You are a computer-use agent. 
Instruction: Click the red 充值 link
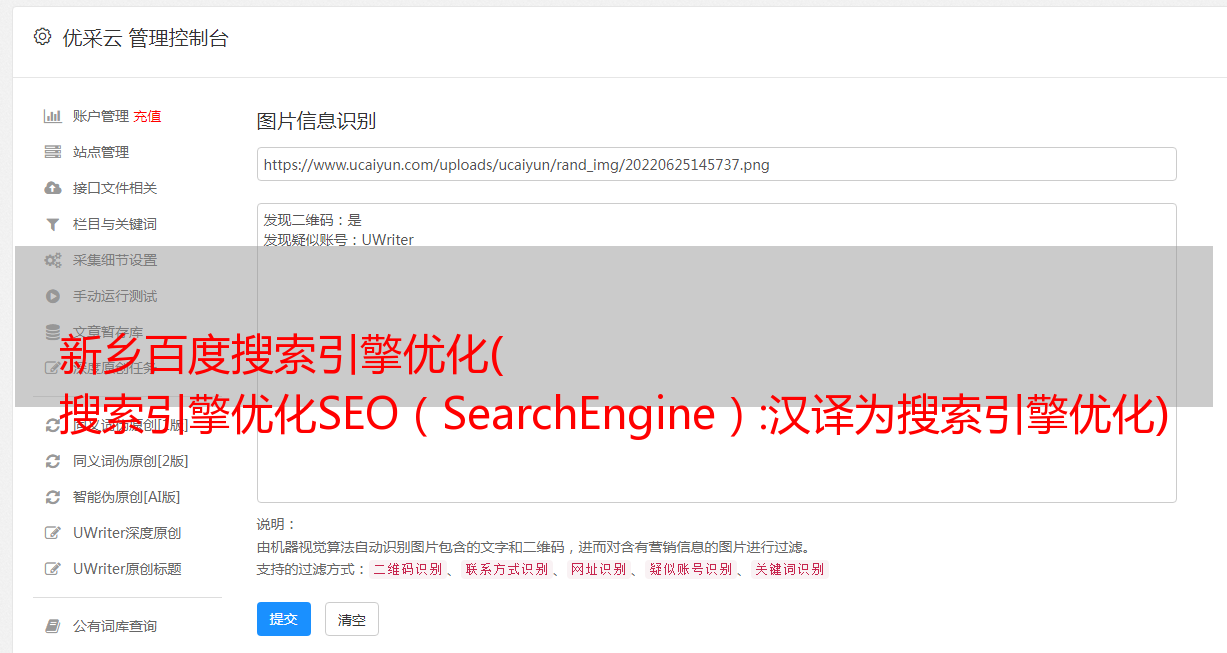pos(147,116)
